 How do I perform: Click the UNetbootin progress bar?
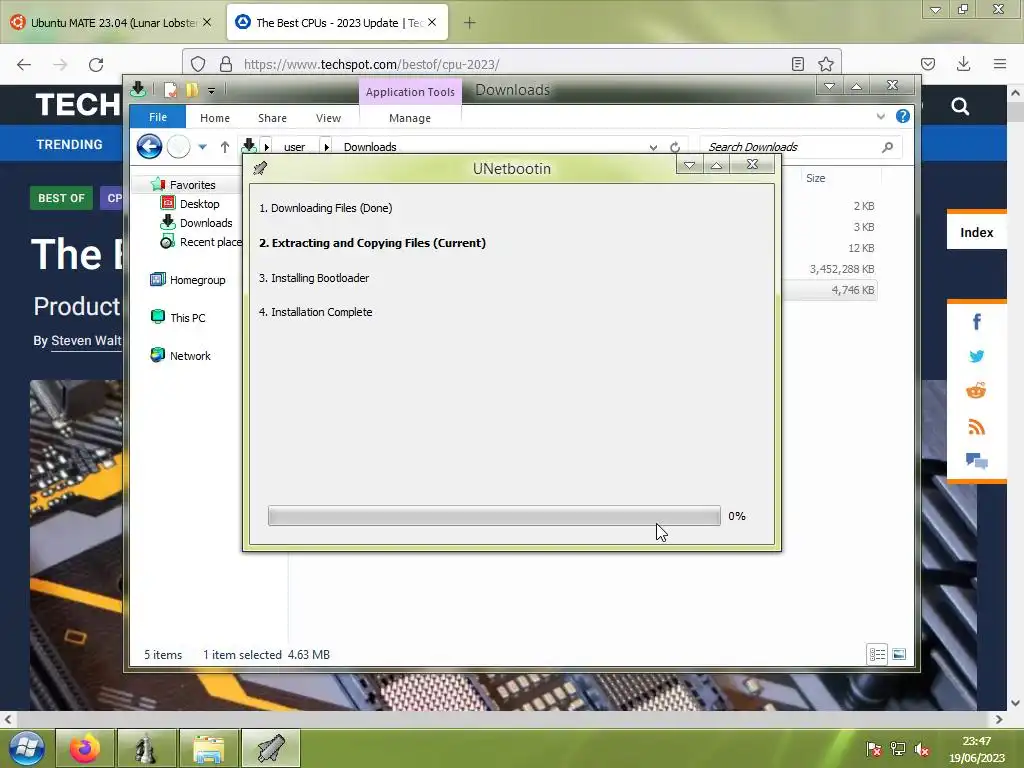point(494,516)
